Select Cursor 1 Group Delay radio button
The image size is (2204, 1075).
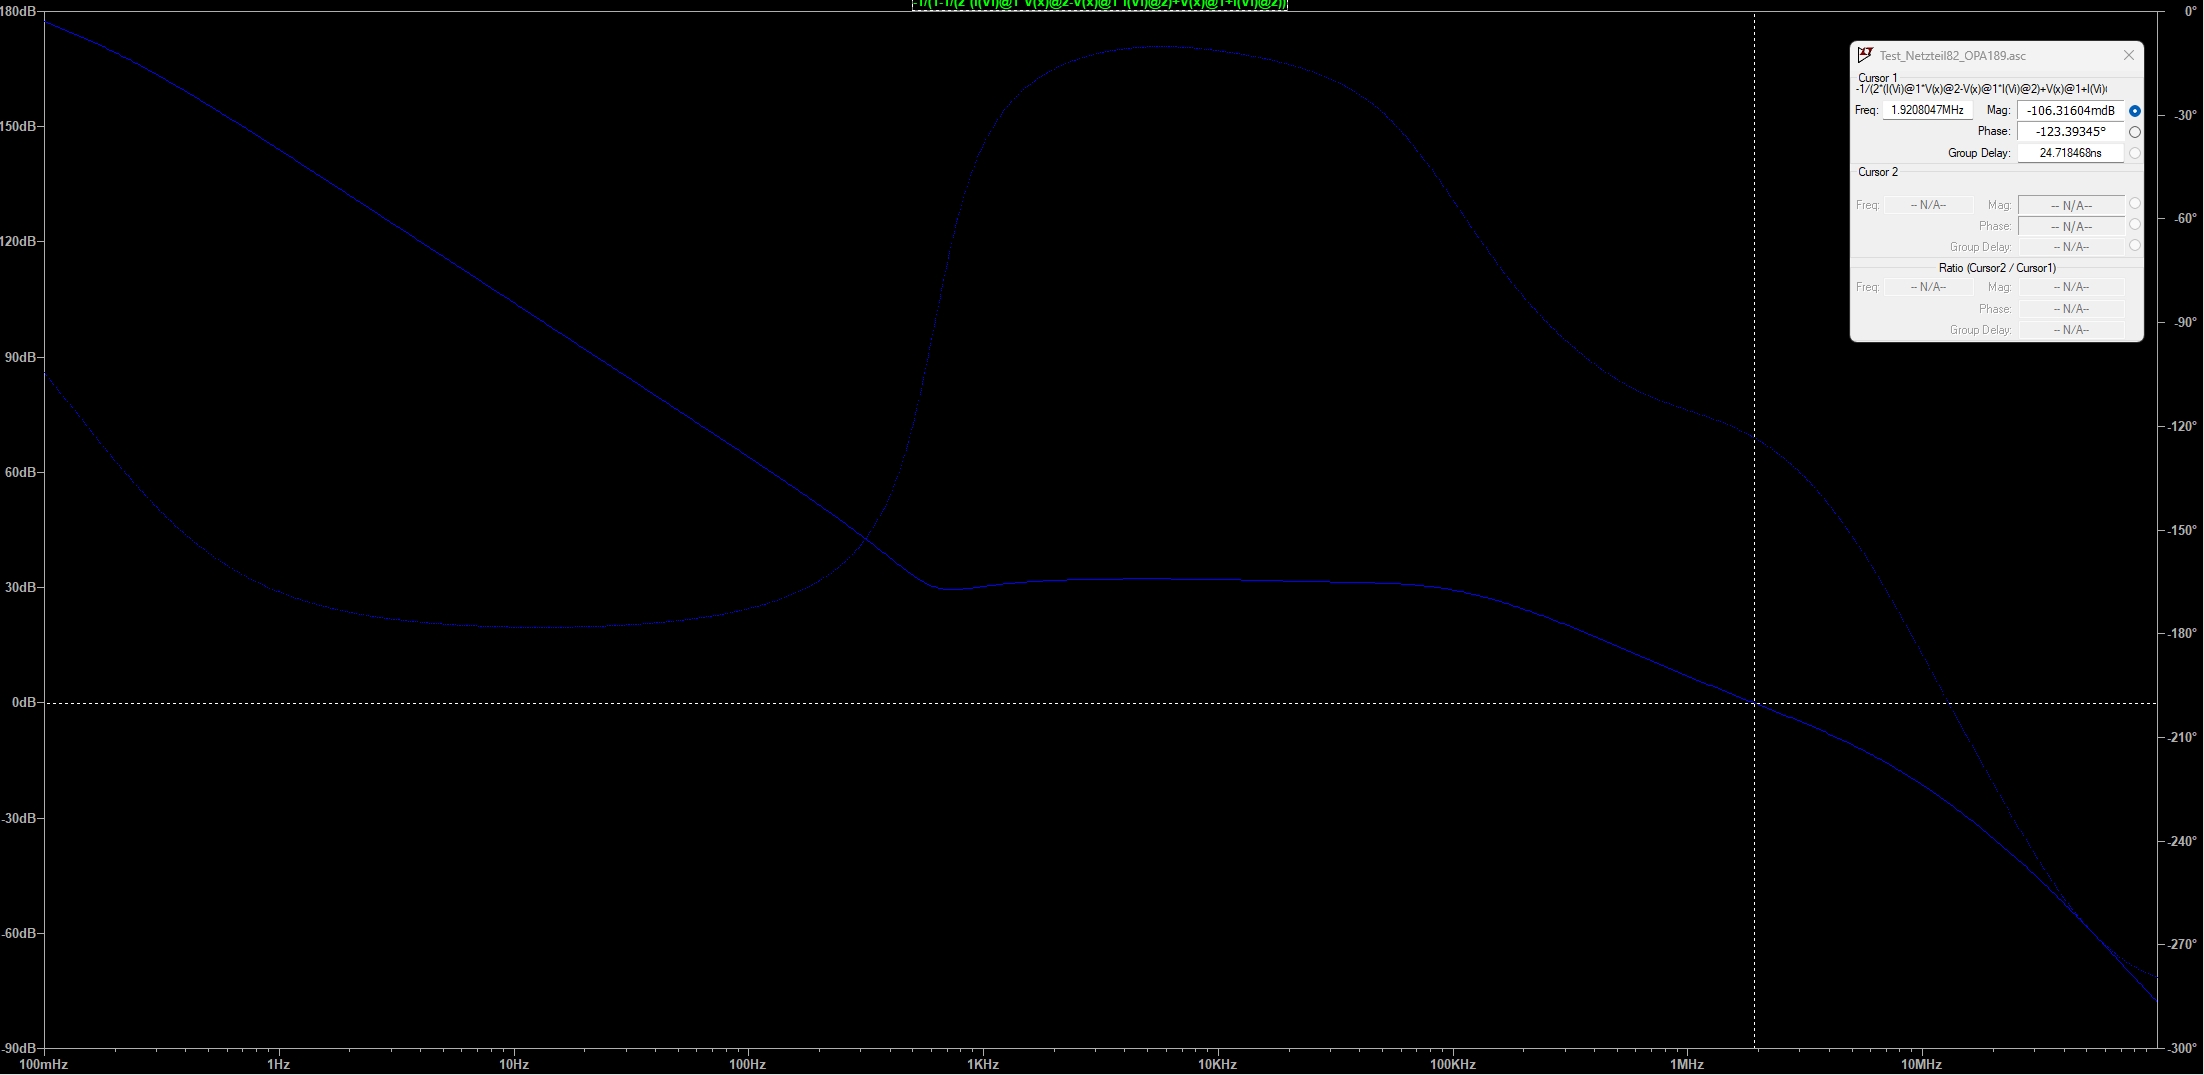point(2134,153)
